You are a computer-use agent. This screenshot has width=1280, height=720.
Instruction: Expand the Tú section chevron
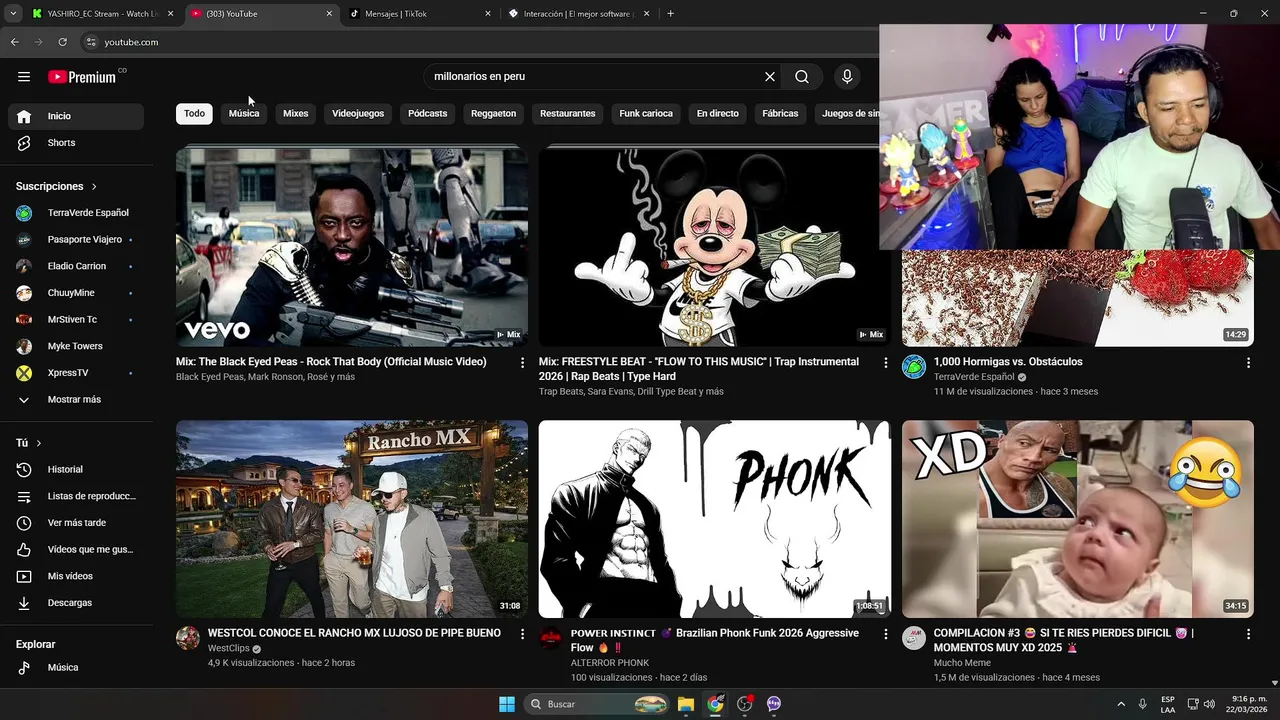point(39,443)
